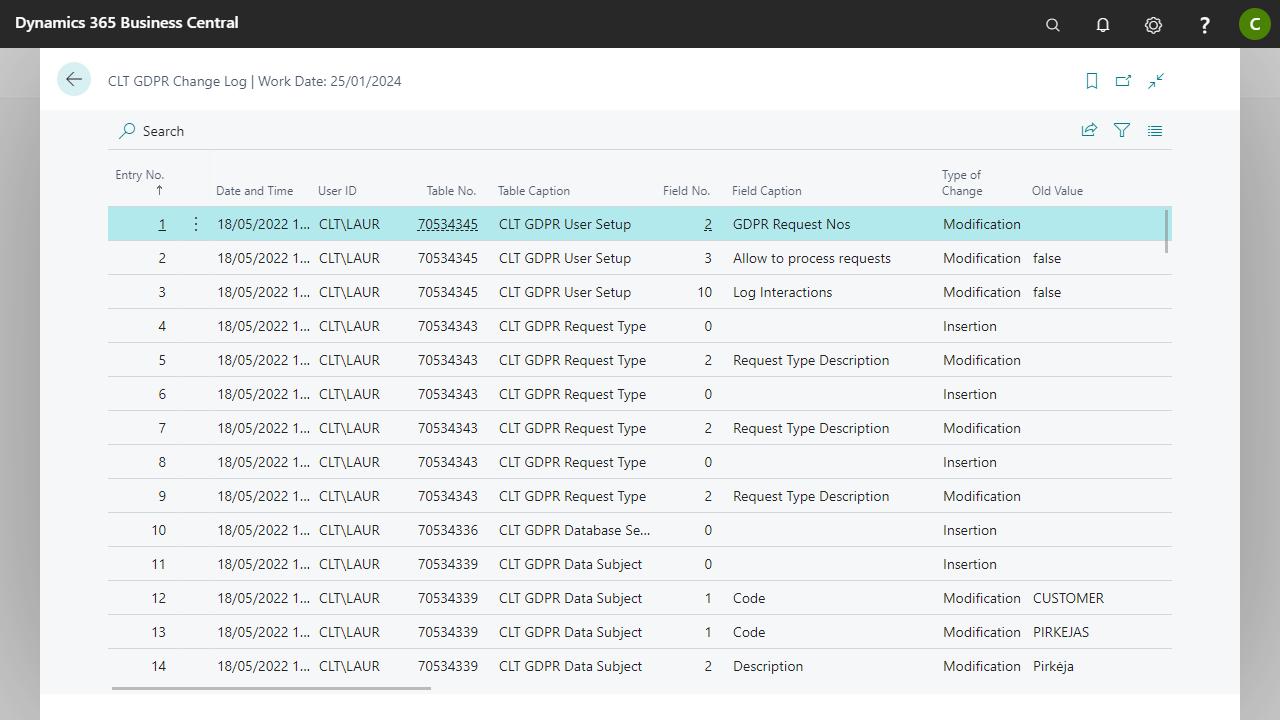Screen dimensions: 1280x720
Task: Sort by the Entry No. column header
Action: (x=140, y=175)
